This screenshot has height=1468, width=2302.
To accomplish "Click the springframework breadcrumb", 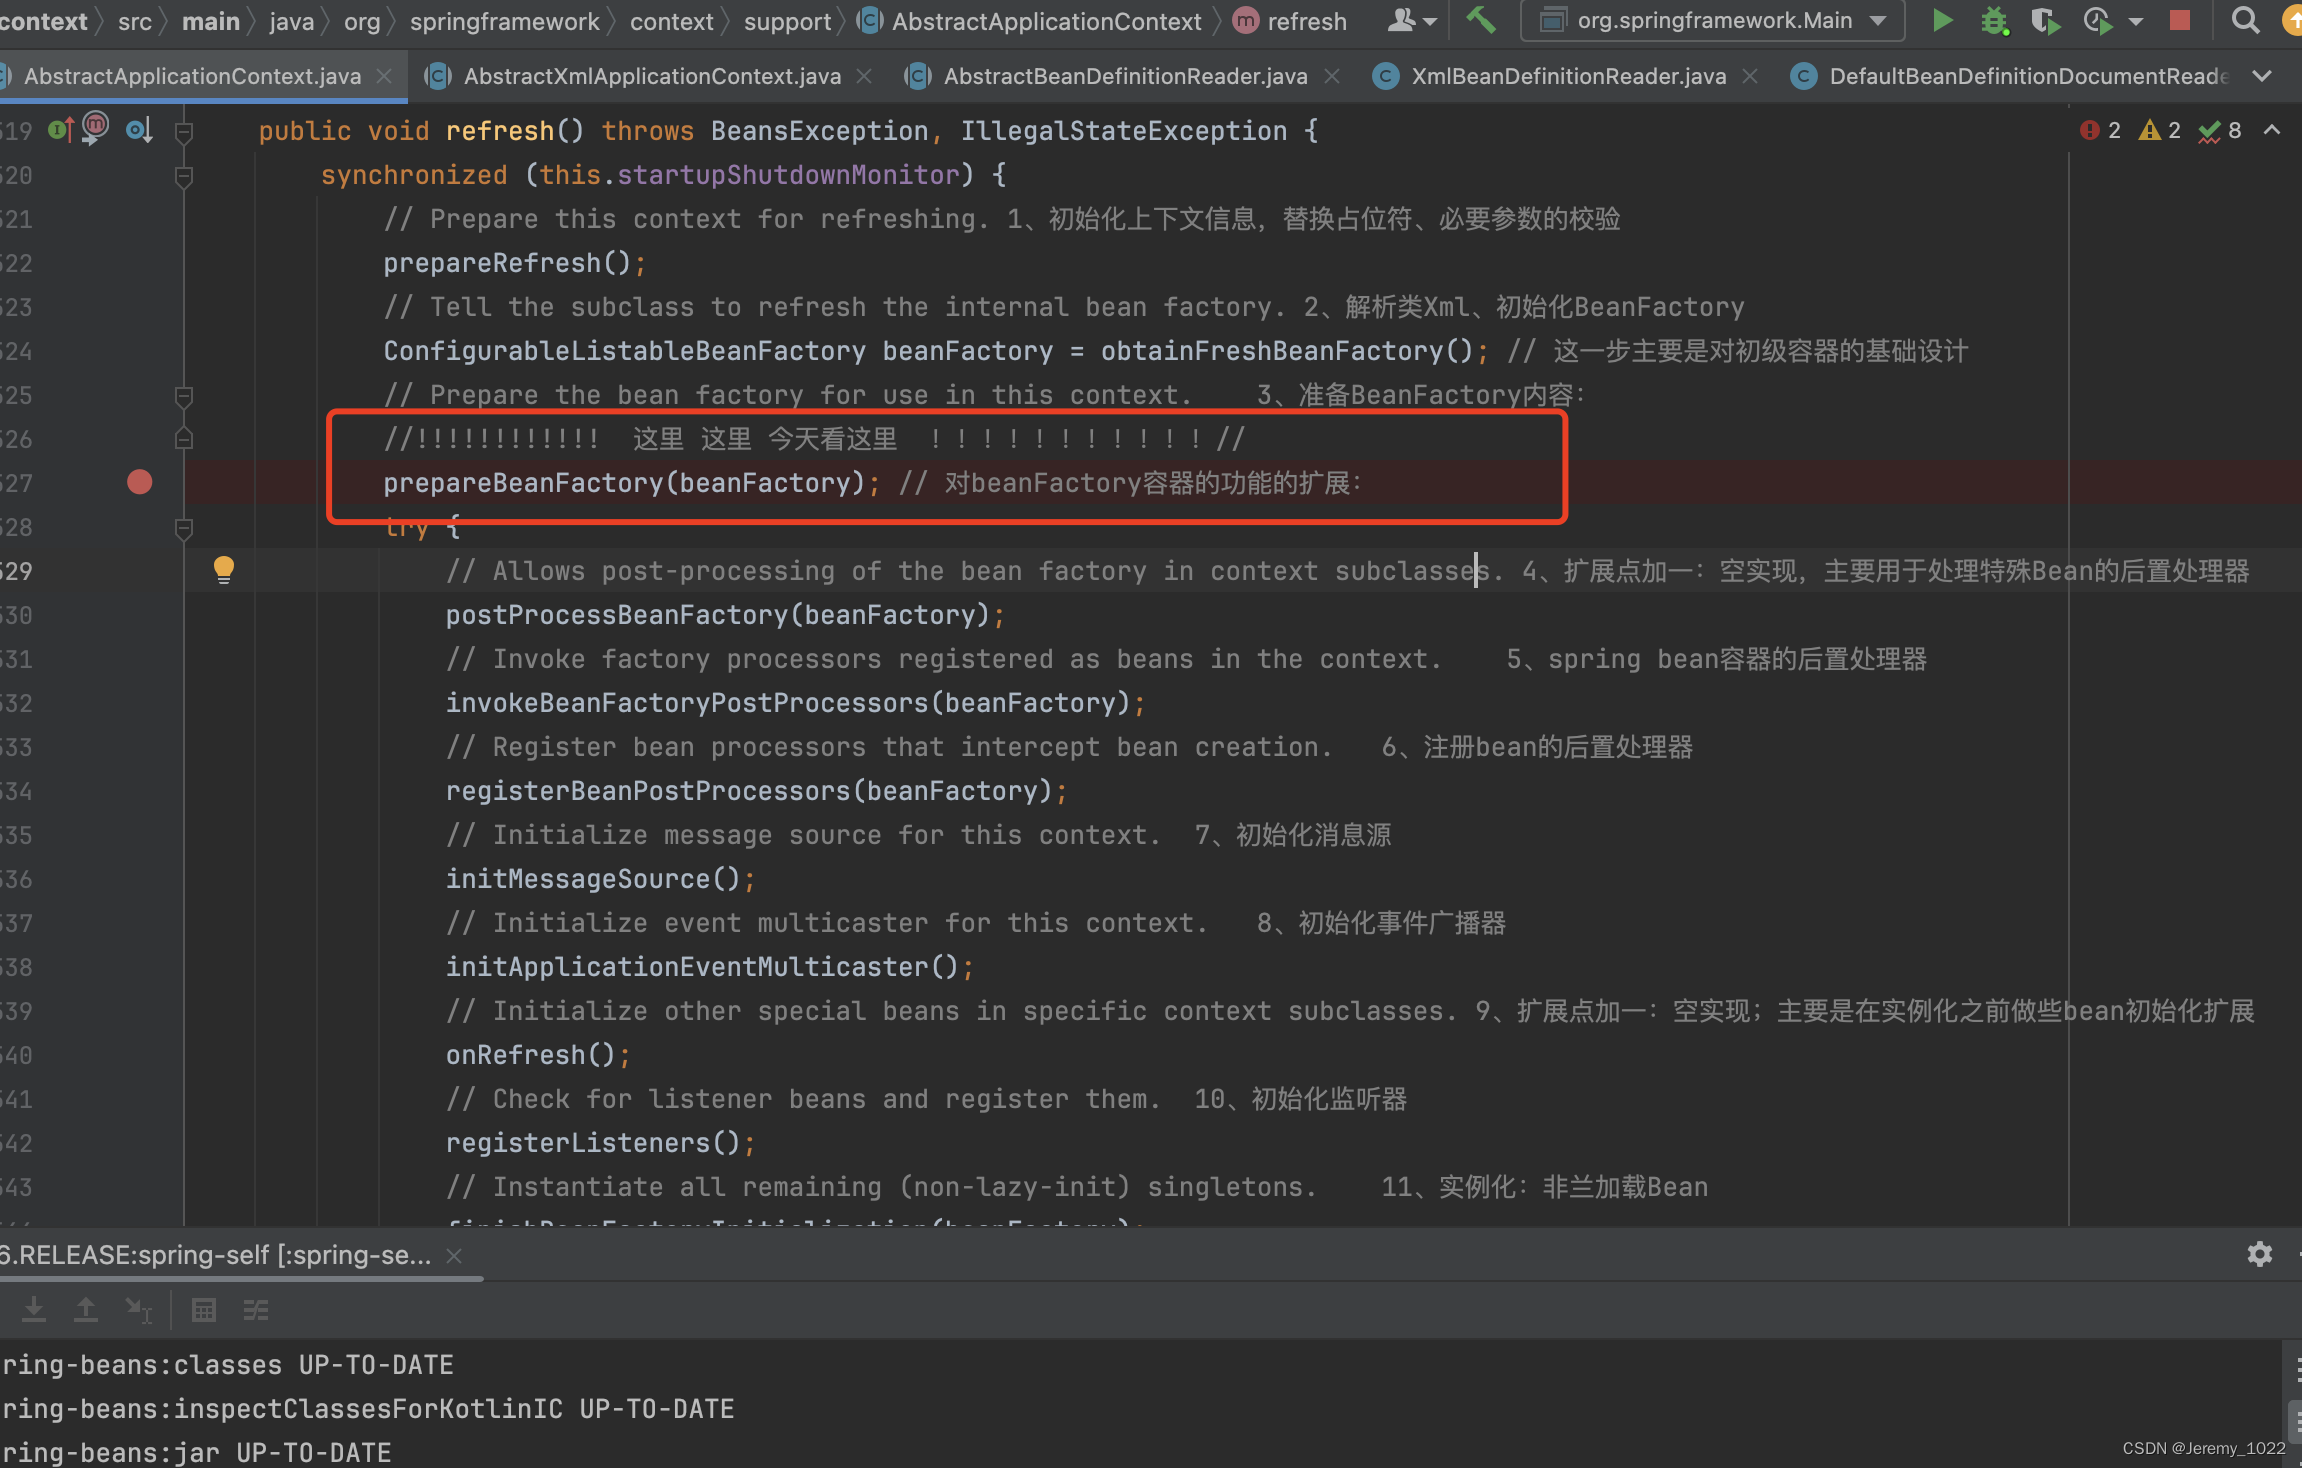I will click(x=504, y=21).
